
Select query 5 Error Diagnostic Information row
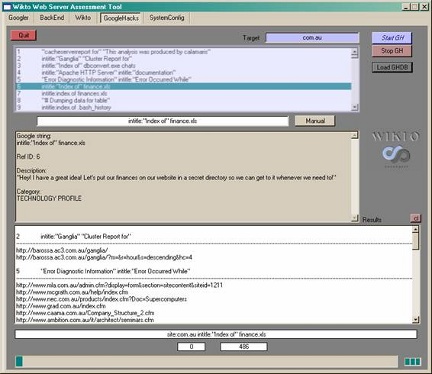183,80
